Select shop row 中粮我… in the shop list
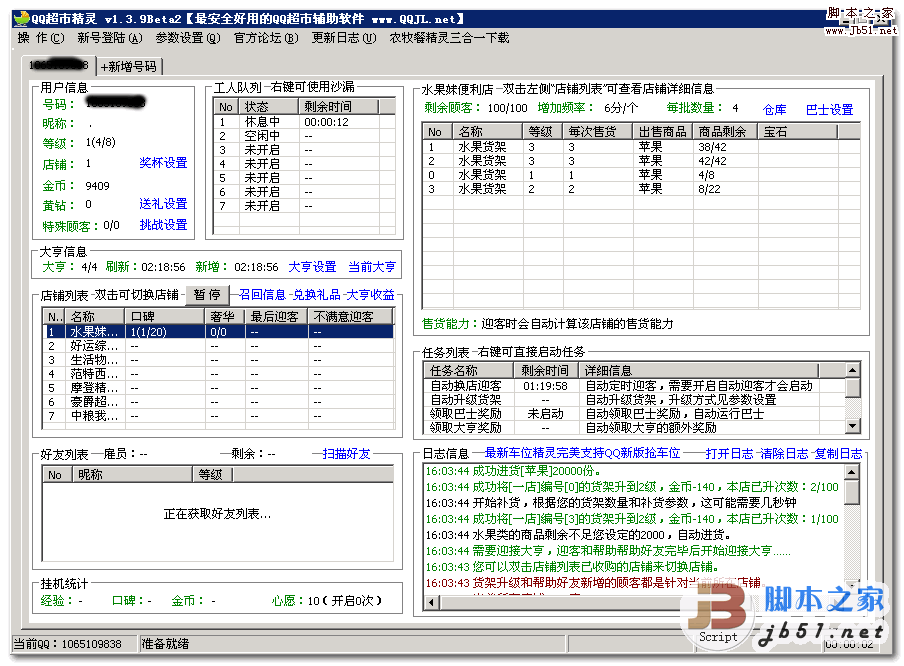904x666 pixels. tap(220, 416)
